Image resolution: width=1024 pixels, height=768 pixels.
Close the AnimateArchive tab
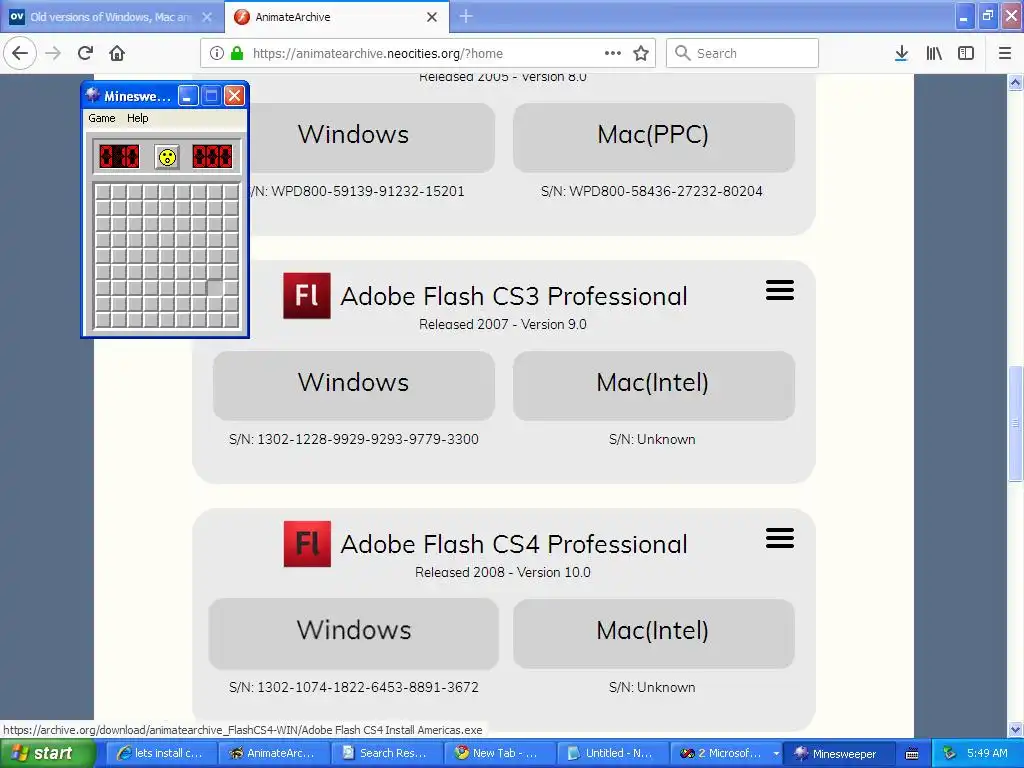click(432, 17)
